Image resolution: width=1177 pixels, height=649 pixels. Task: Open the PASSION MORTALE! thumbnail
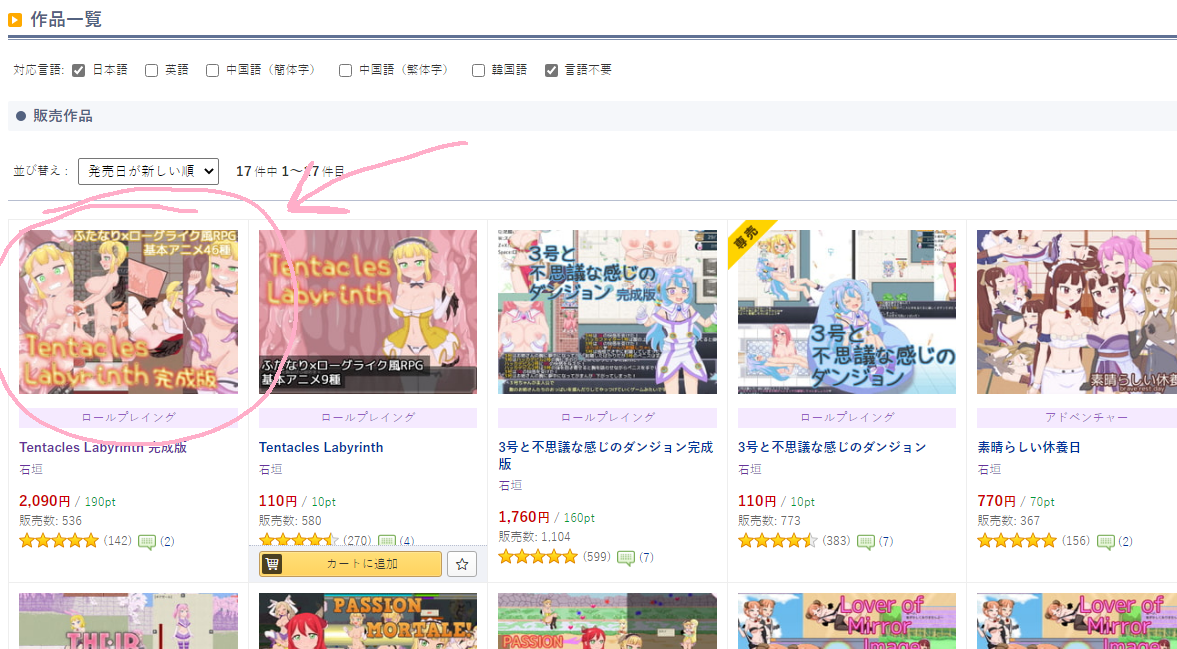point(368,621)
